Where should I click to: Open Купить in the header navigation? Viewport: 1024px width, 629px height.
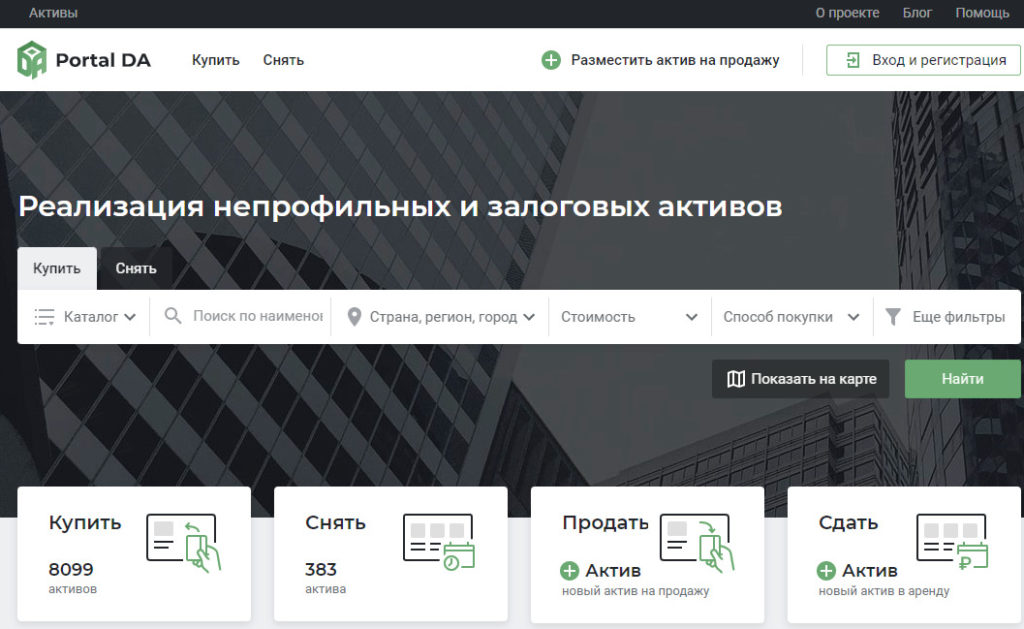click(216, 60)
